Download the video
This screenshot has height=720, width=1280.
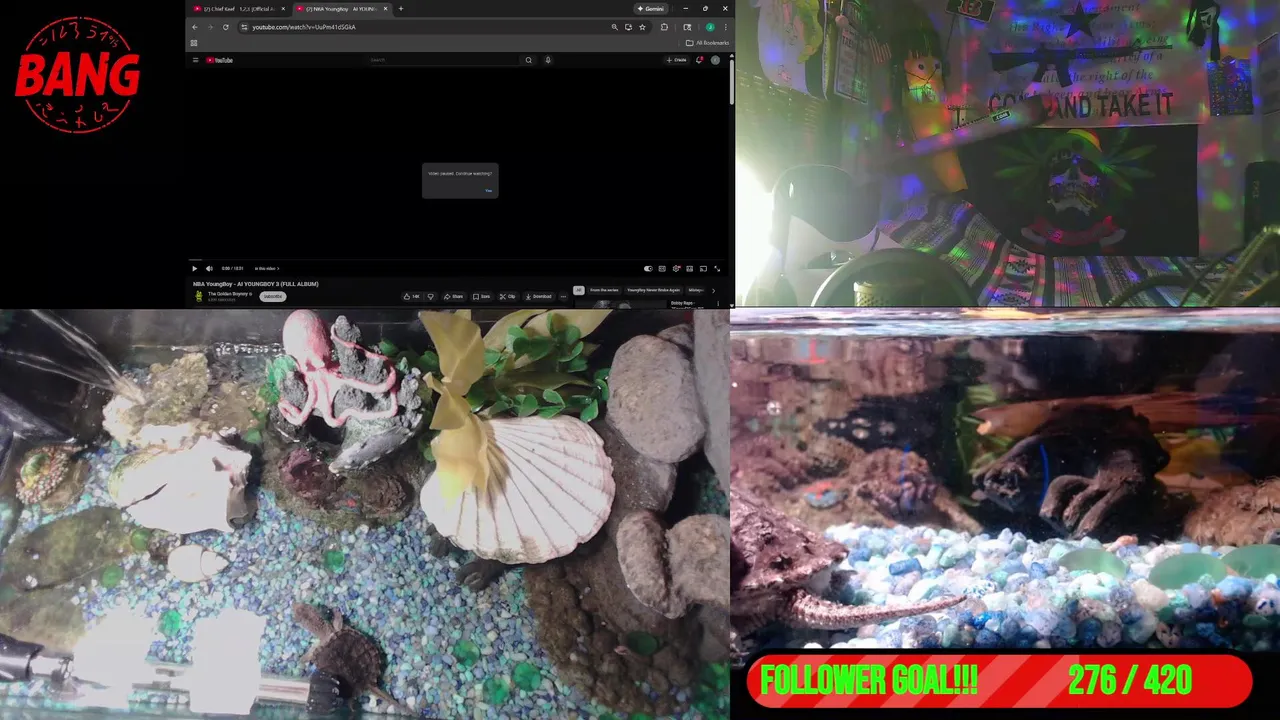point(539,296)
